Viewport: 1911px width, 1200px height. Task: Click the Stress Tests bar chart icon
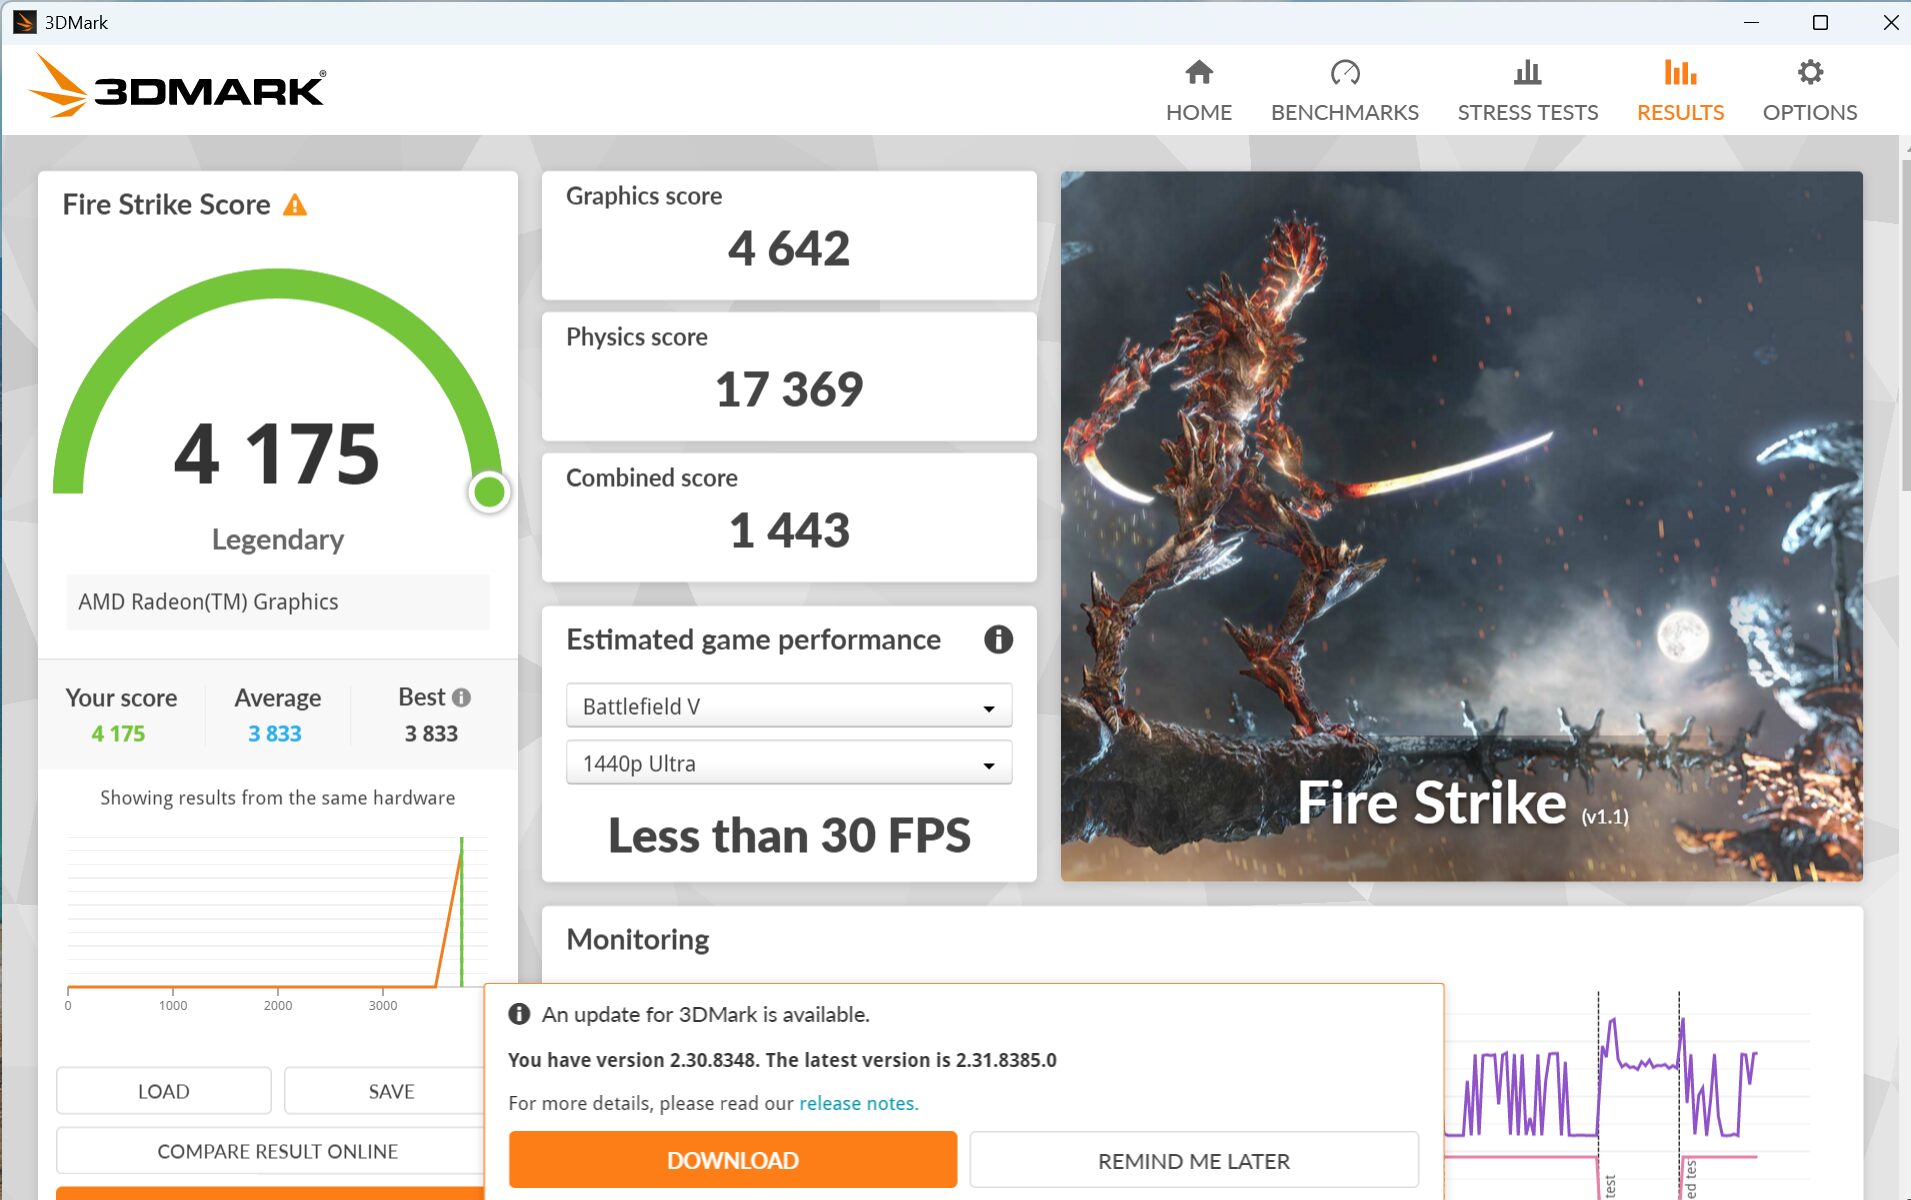(1527, 72)
